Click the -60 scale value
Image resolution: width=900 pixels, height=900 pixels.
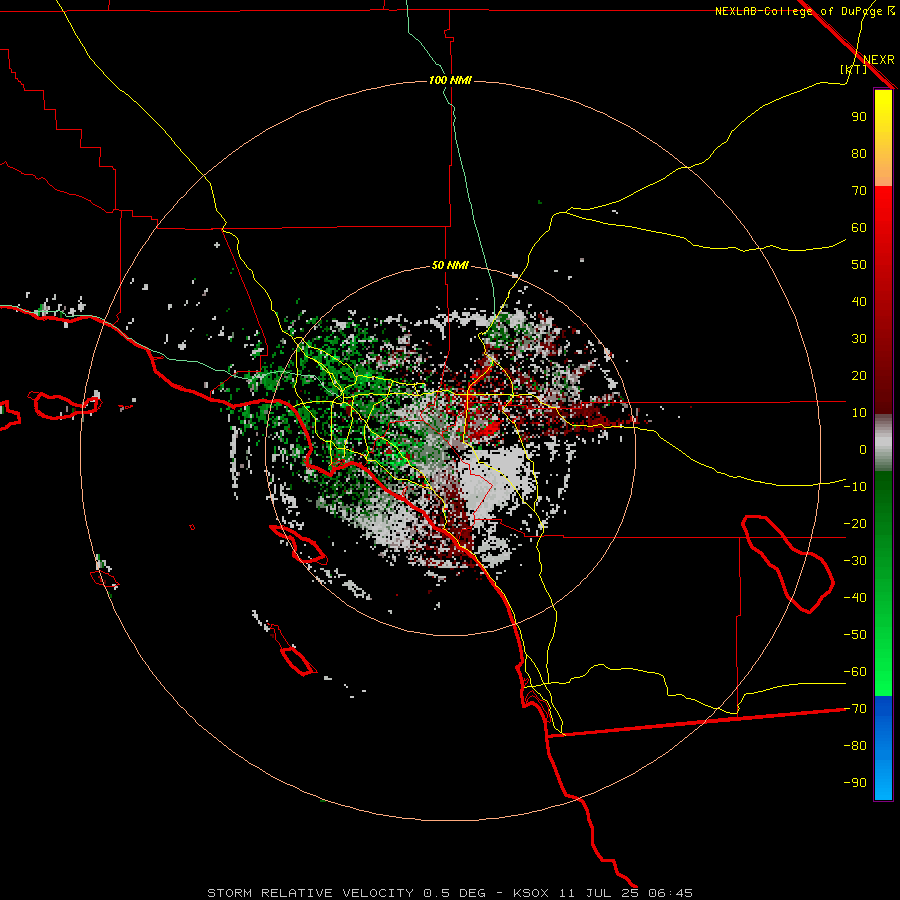tap(855, 672)
